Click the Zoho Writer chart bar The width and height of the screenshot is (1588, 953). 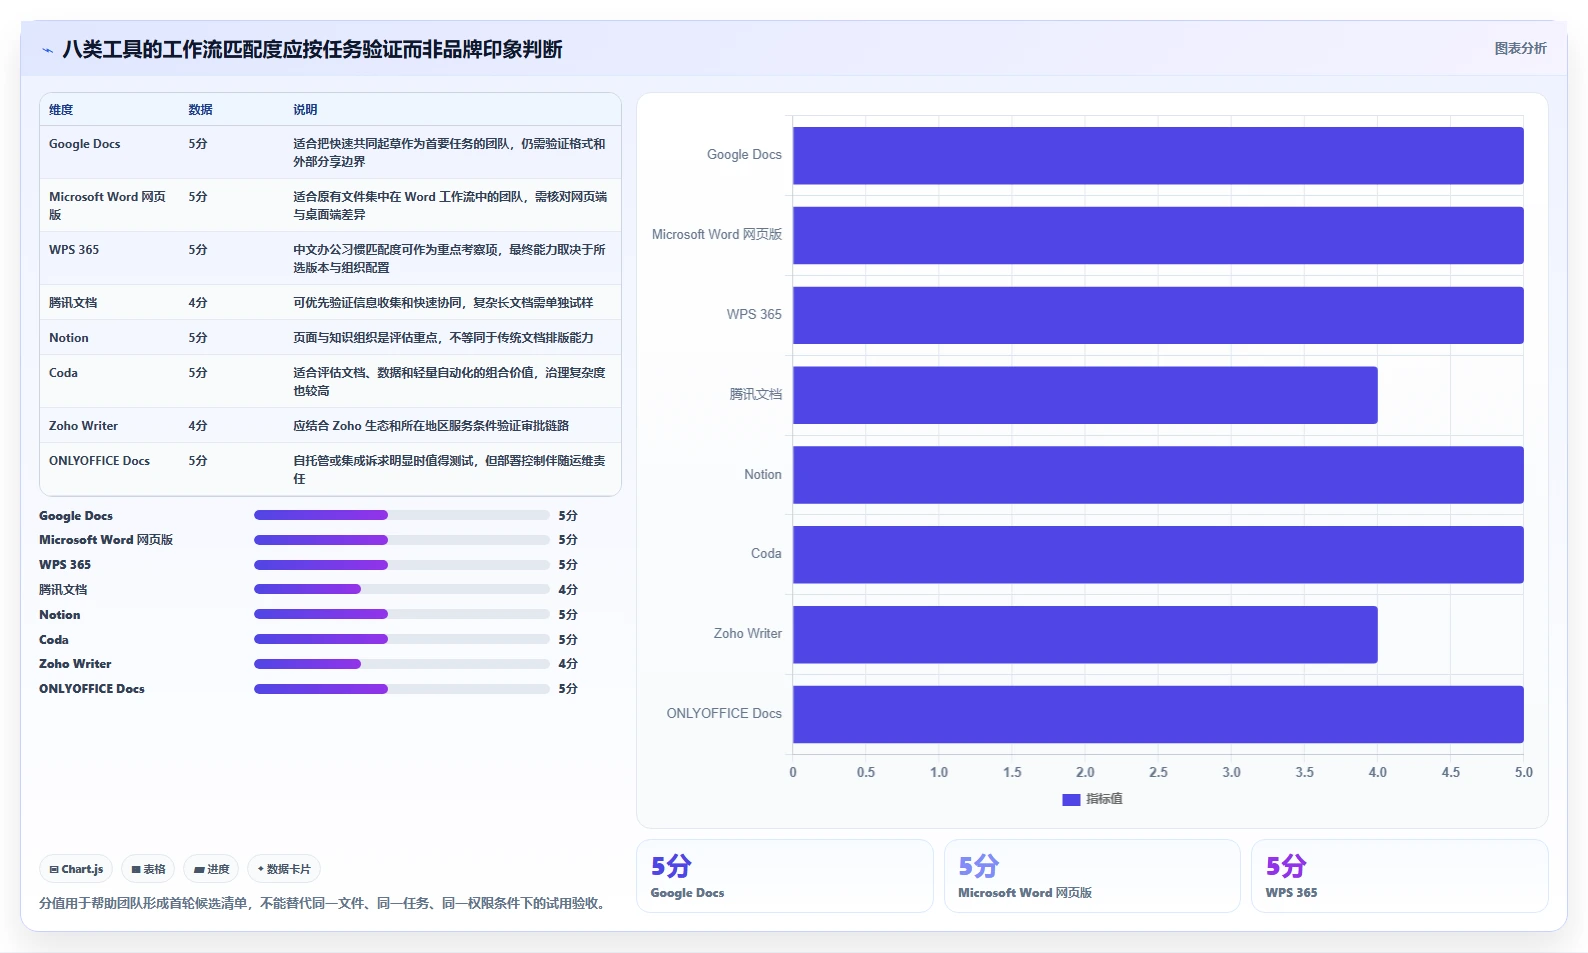tap(1085, 634)
